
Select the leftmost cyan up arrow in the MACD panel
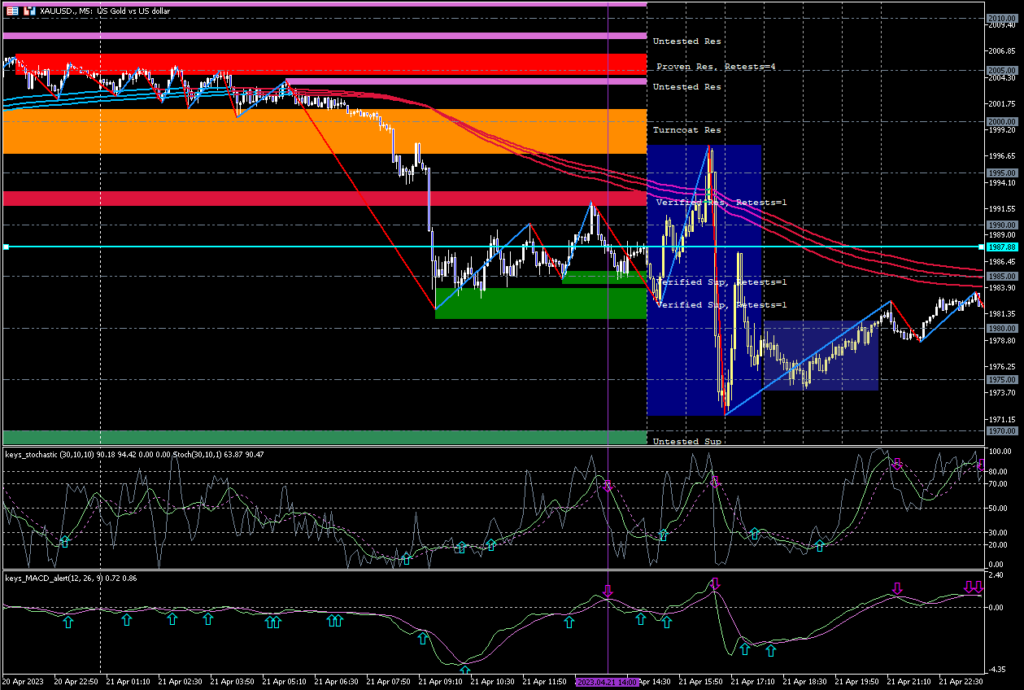(68, 622)
